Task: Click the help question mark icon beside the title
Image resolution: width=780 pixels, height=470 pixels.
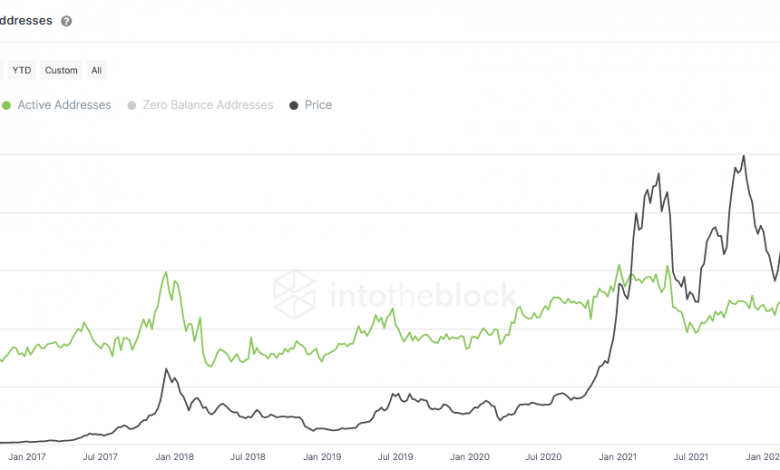Action: coord(66,21)
